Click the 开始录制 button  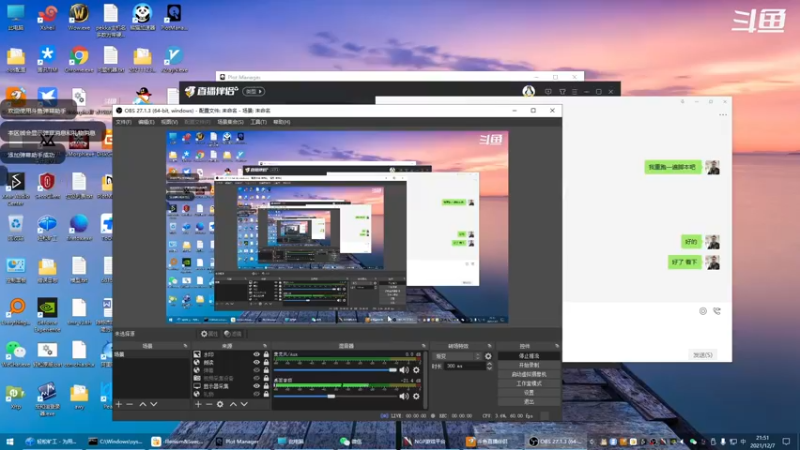coord(529,365)
